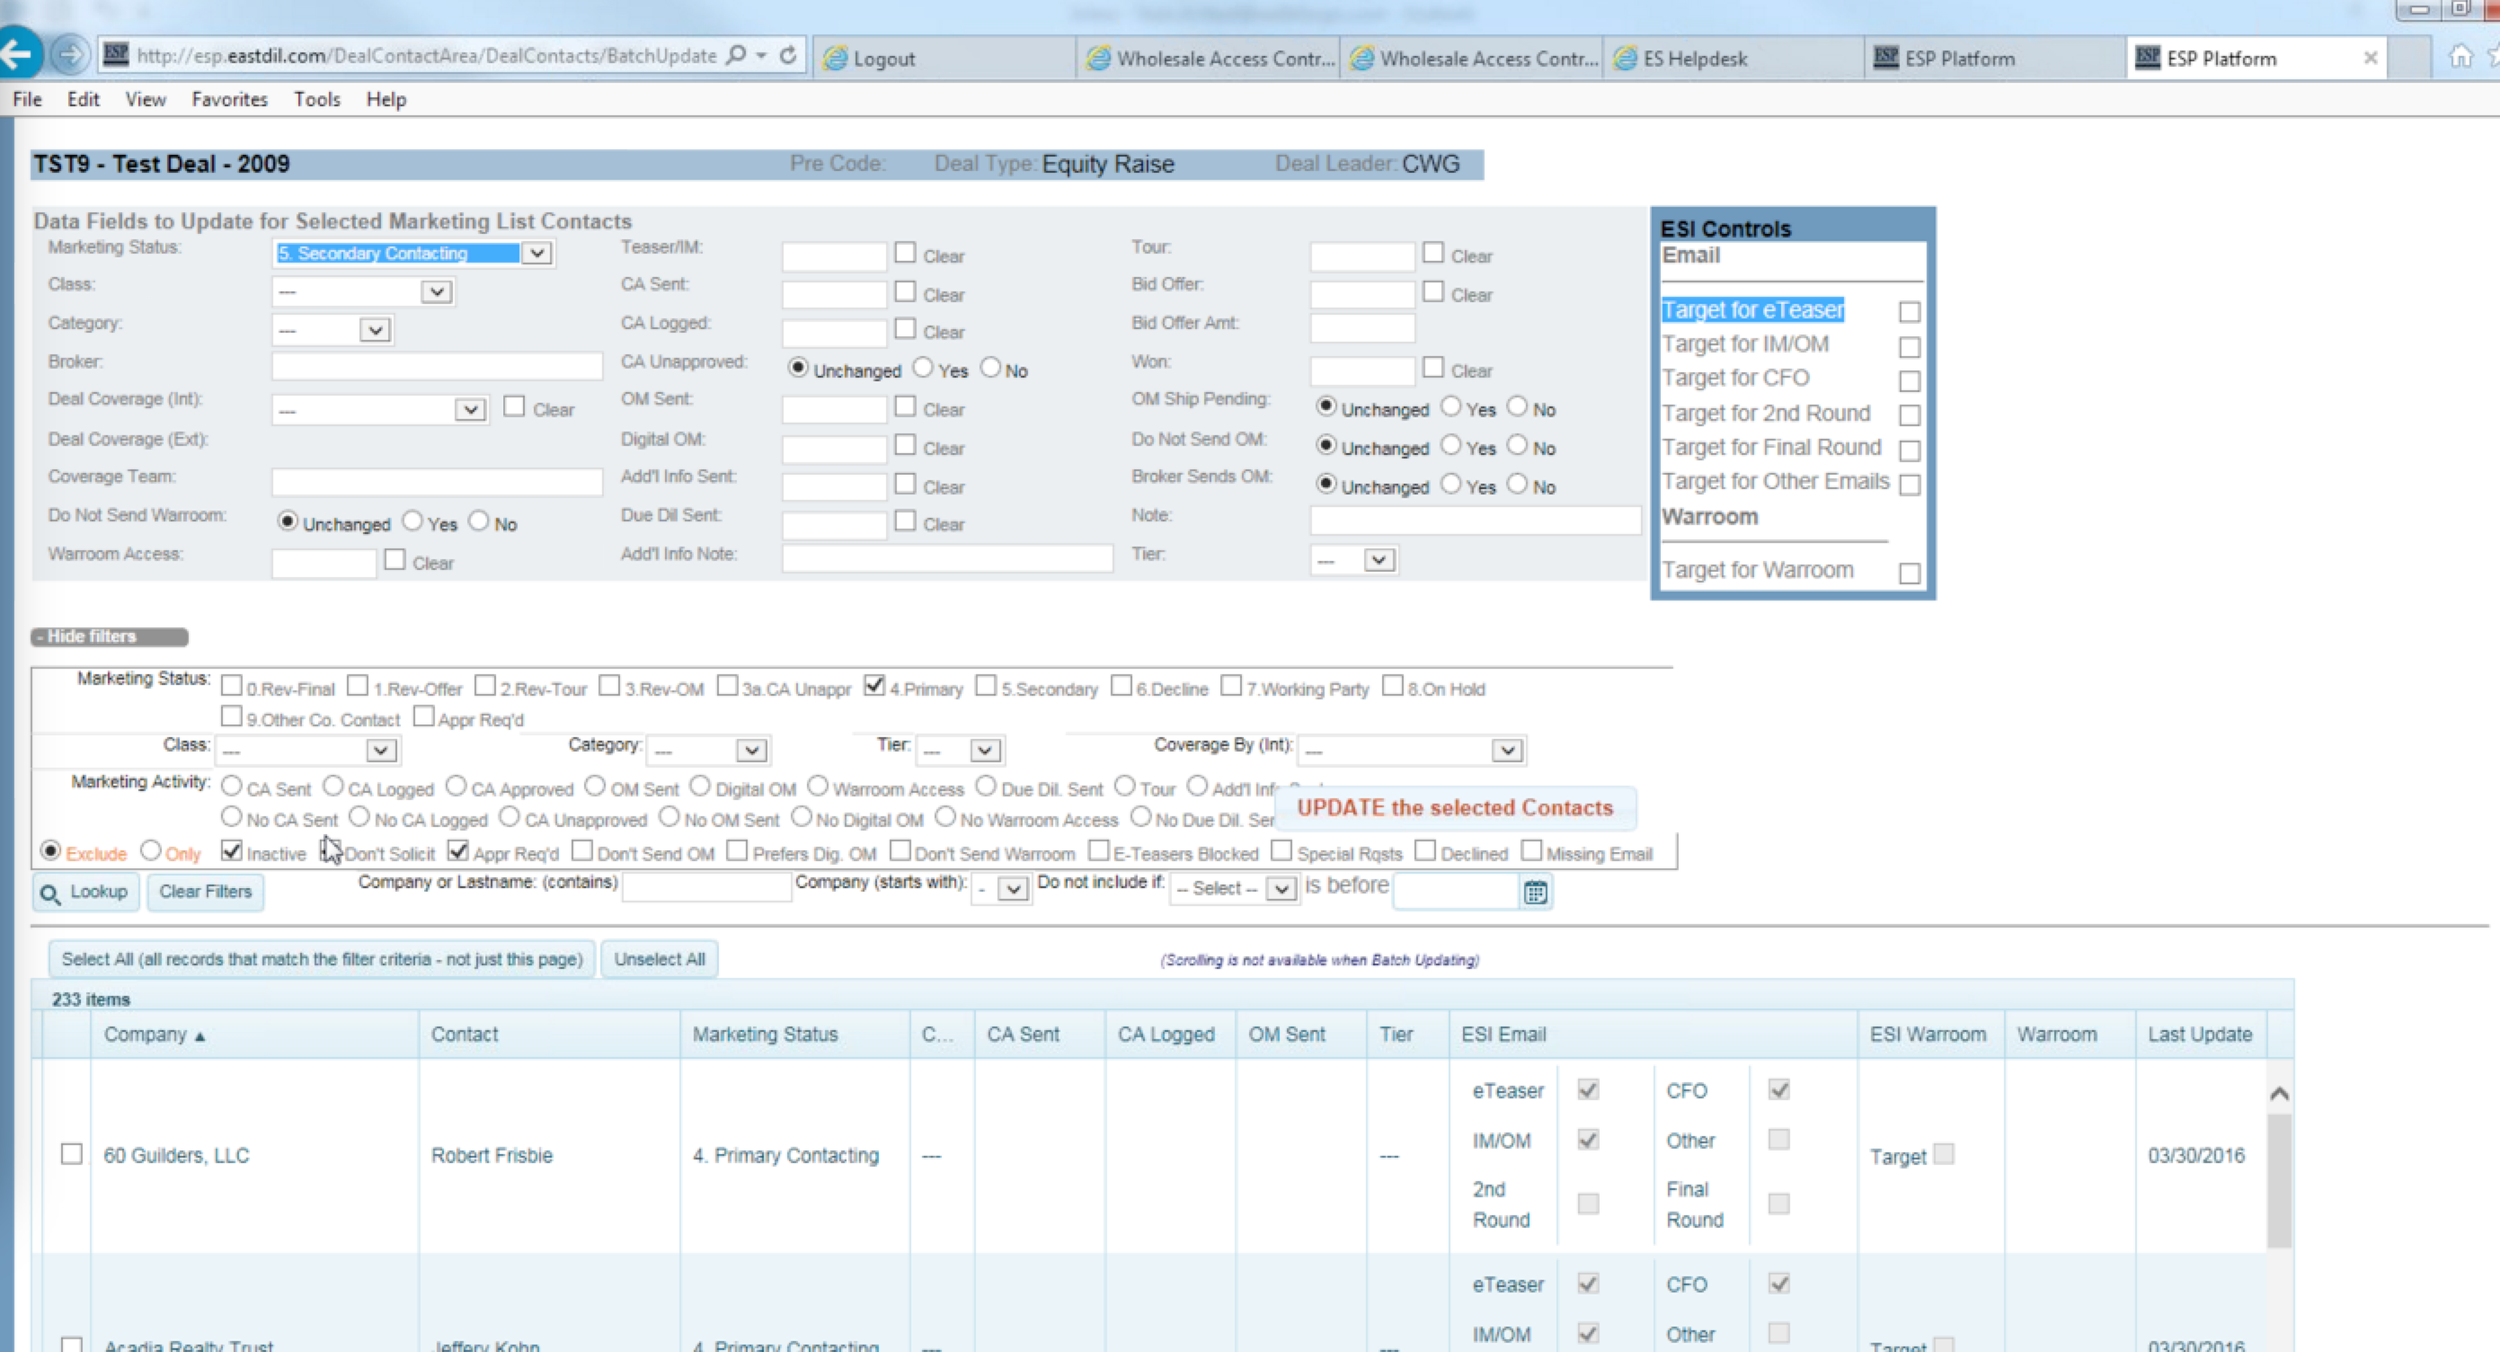The height and width of the screenshot is (1352, 2500).
Task: Select No for Do Not Send Warroom
Action: [x=479, y=522]
